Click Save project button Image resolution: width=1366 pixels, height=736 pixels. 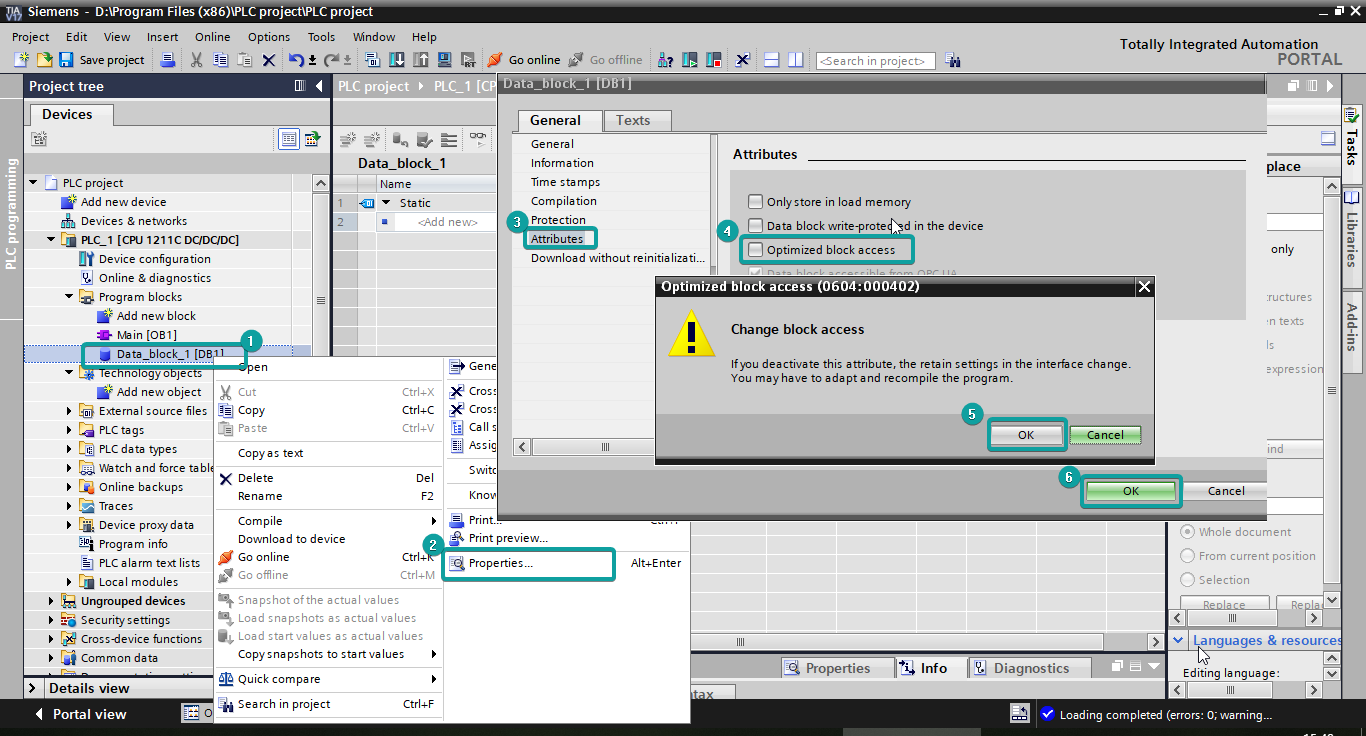coord(102,60)
